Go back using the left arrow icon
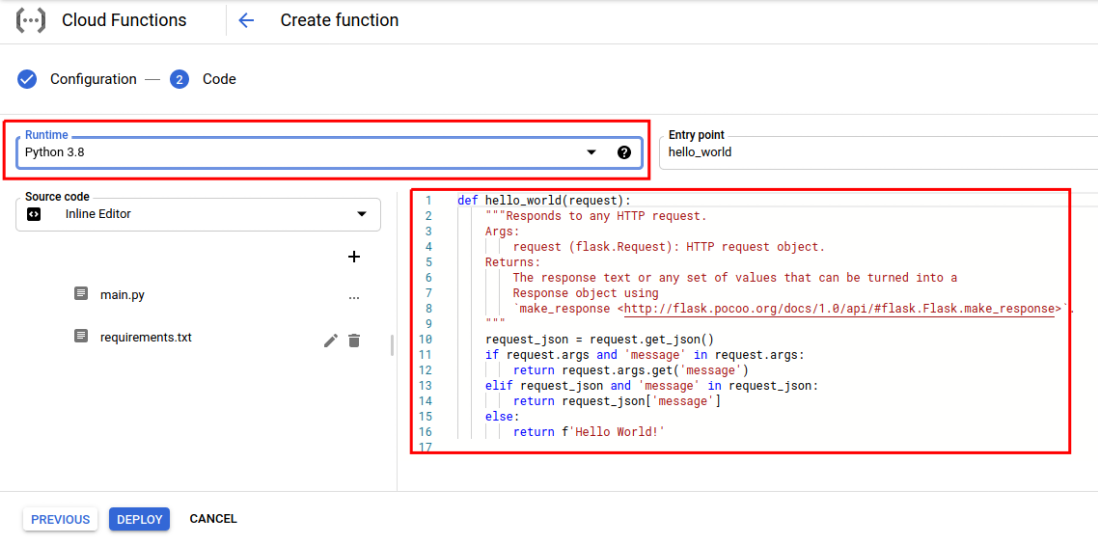Viewport: 1098px width, 544px height. coord(246,20)
